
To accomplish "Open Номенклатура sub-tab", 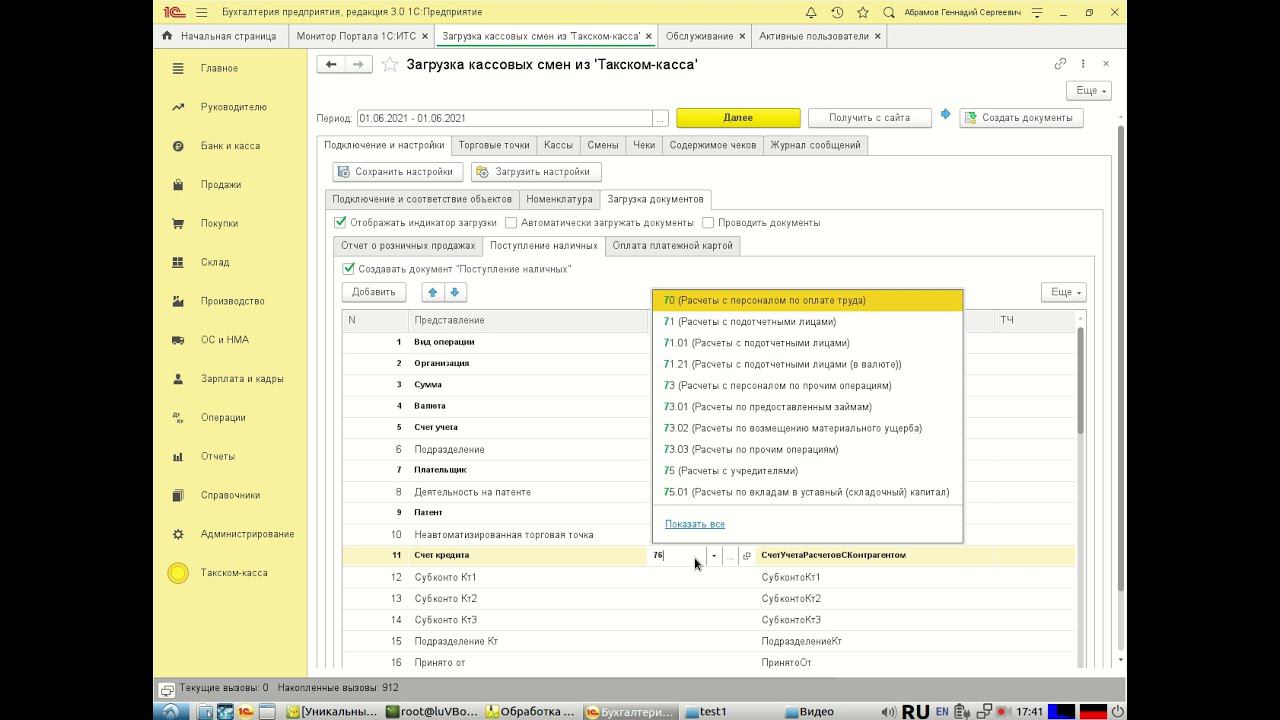I will 560,199.
